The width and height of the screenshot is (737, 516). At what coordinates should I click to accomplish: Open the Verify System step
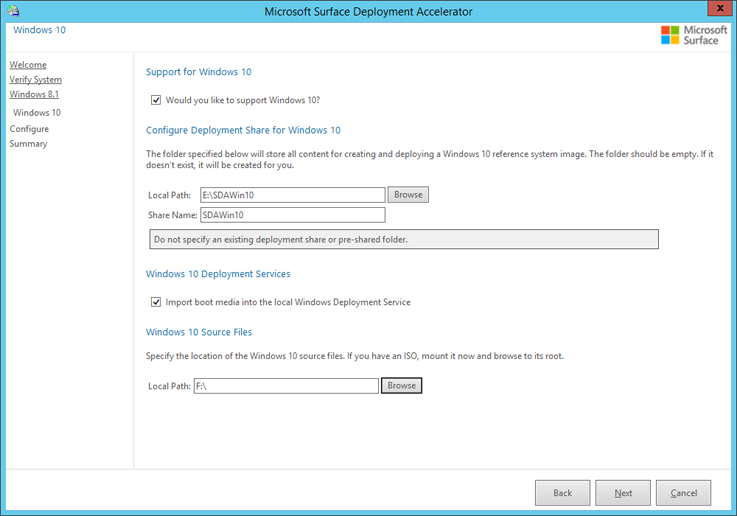pyautogui.click(x=36, y=80)
